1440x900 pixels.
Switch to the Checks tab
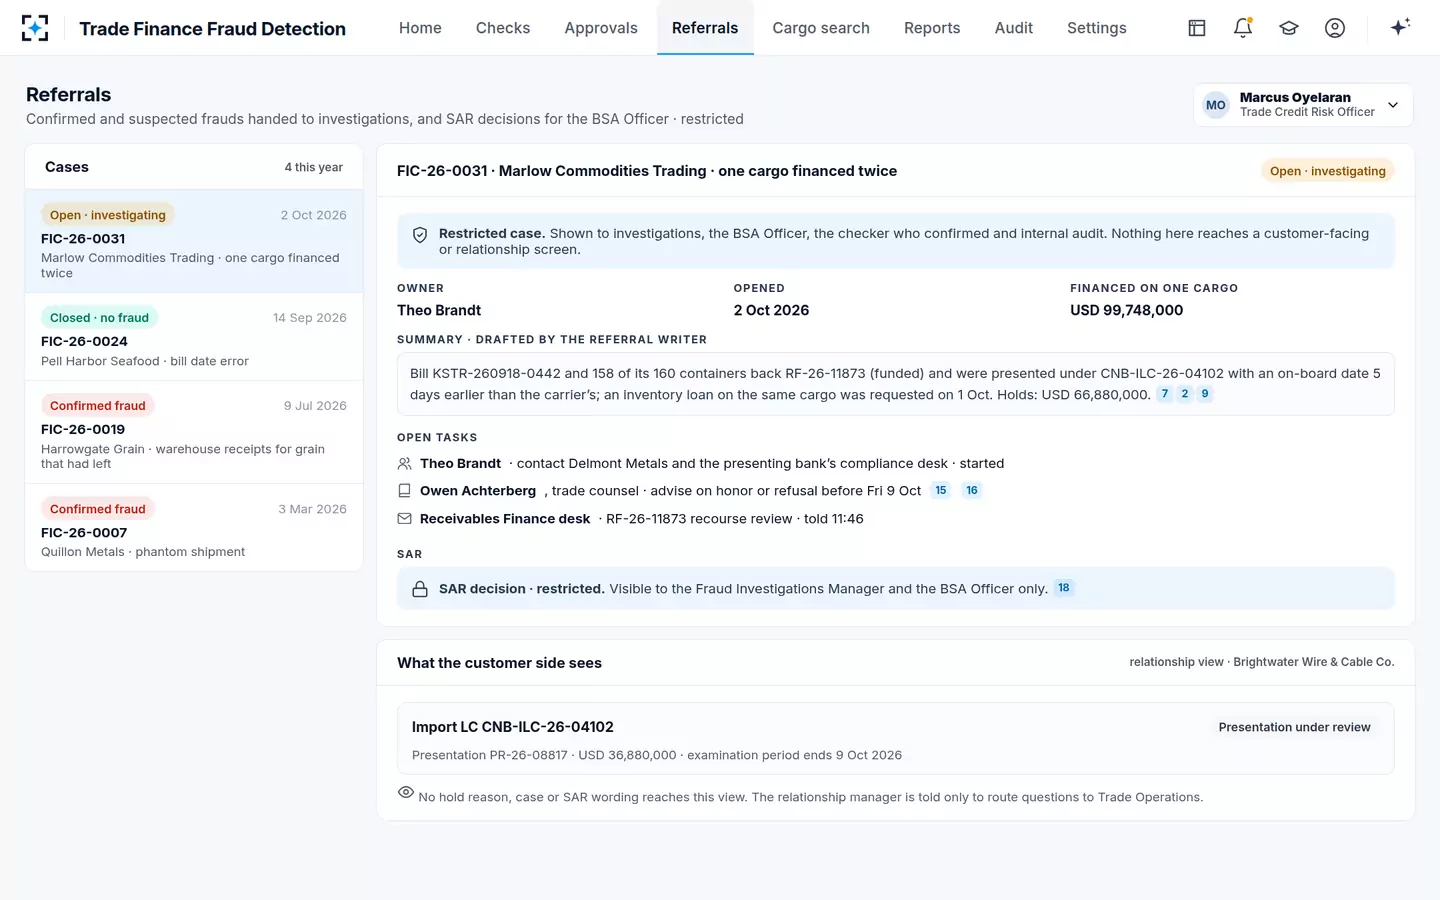(503, 28)
